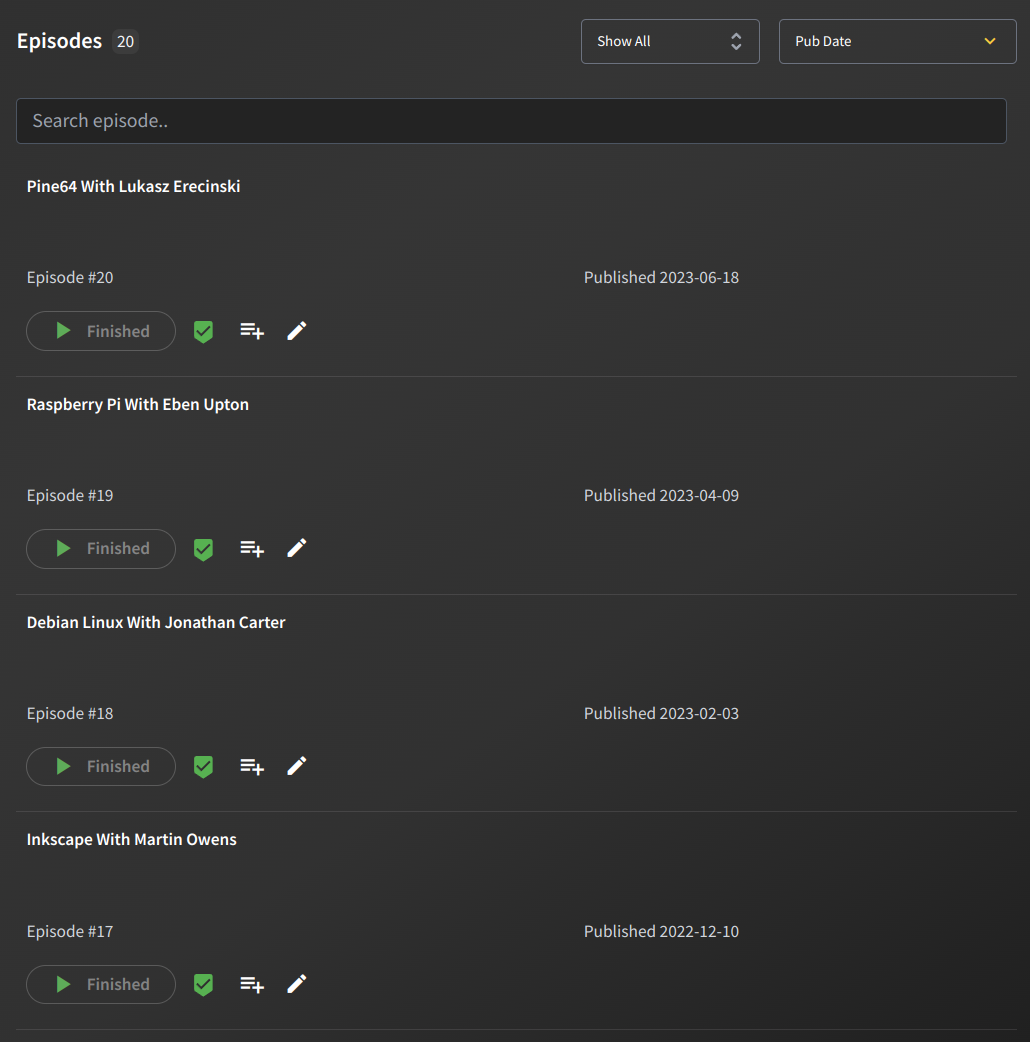Click pencil edit icon for Episode #19

(297, 548)
